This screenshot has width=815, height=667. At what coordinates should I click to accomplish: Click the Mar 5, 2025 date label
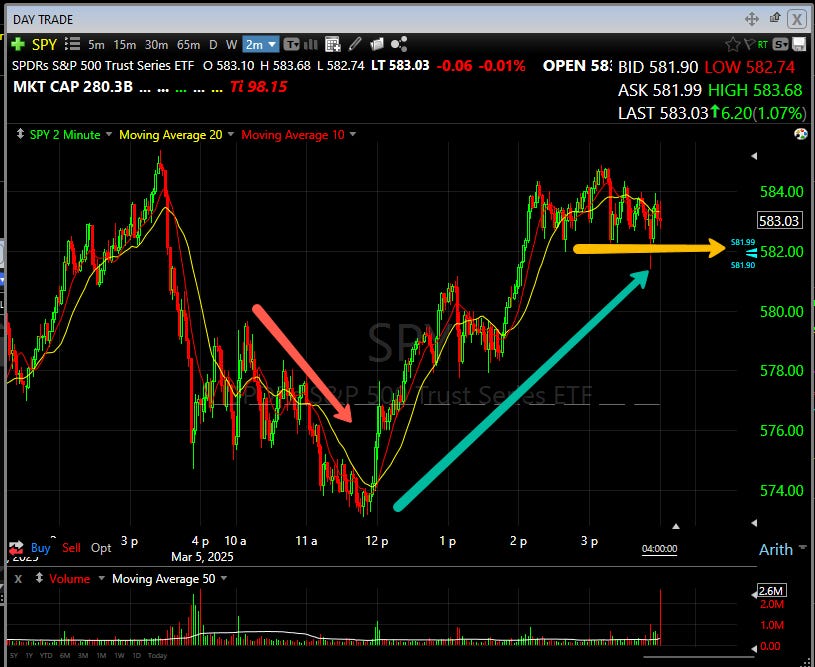click(202, 556)
